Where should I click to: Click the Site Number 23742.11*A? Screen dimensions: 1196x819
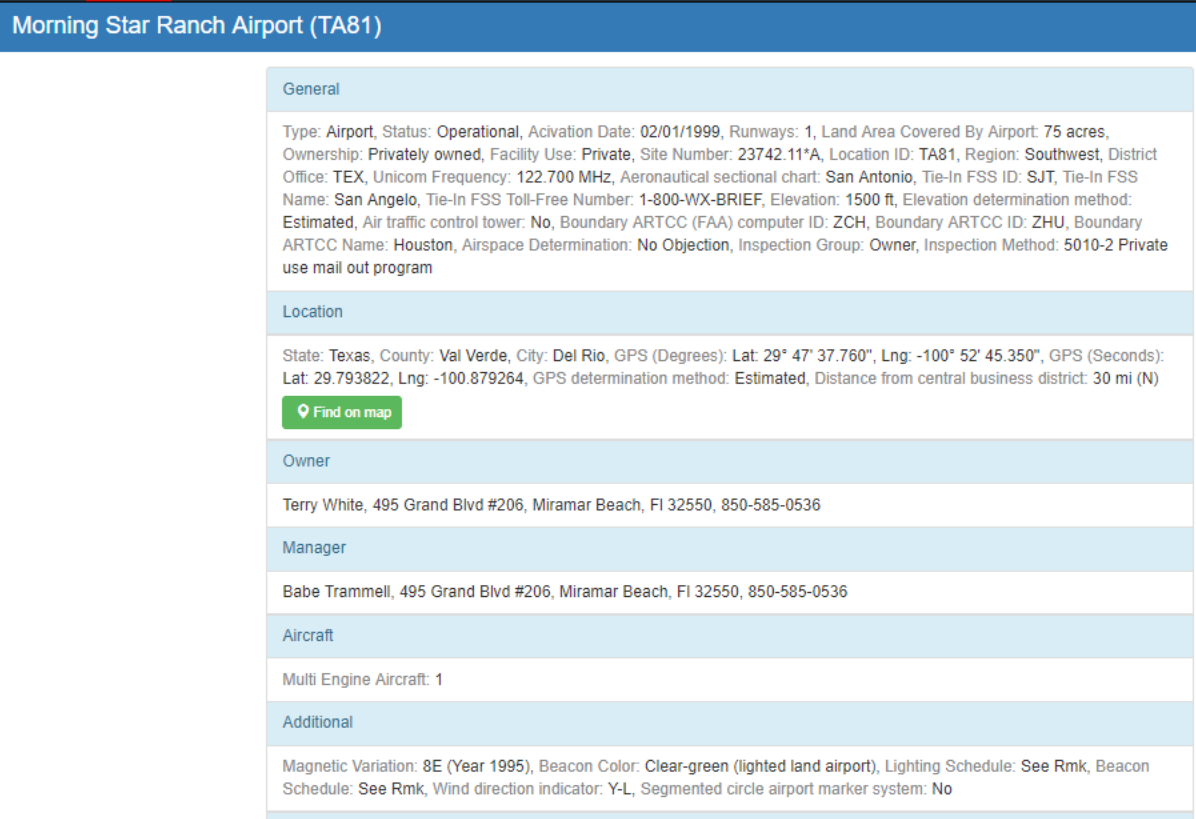(779, 155)
